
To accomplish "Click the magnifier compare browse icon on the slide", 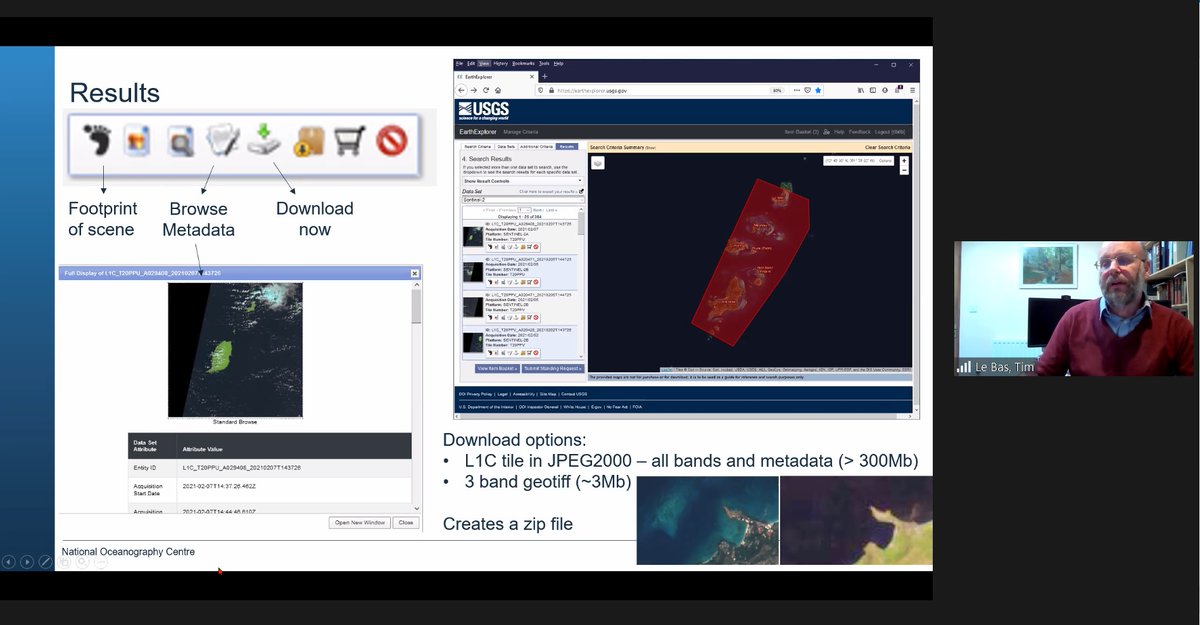I will coord(180,143).
